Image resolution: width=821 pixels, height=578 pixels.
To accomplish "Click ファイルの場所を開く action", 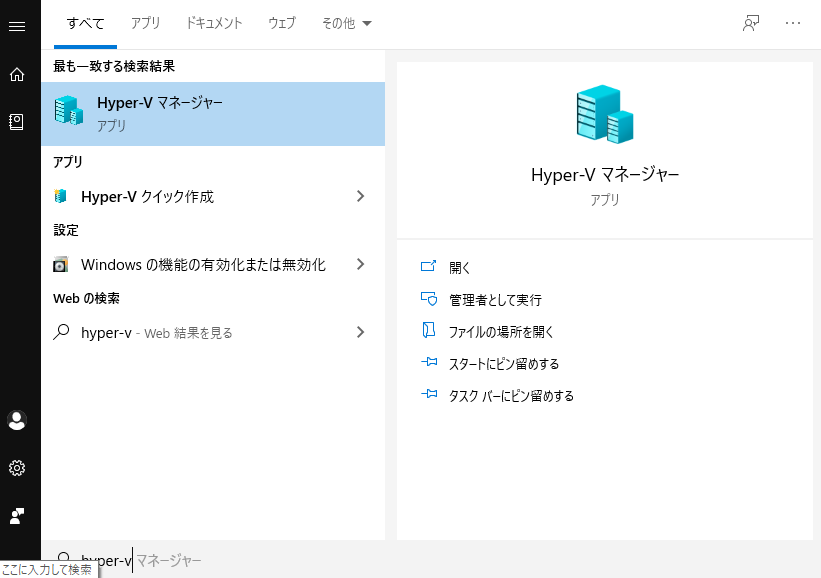I will click(x=501, y=332).
